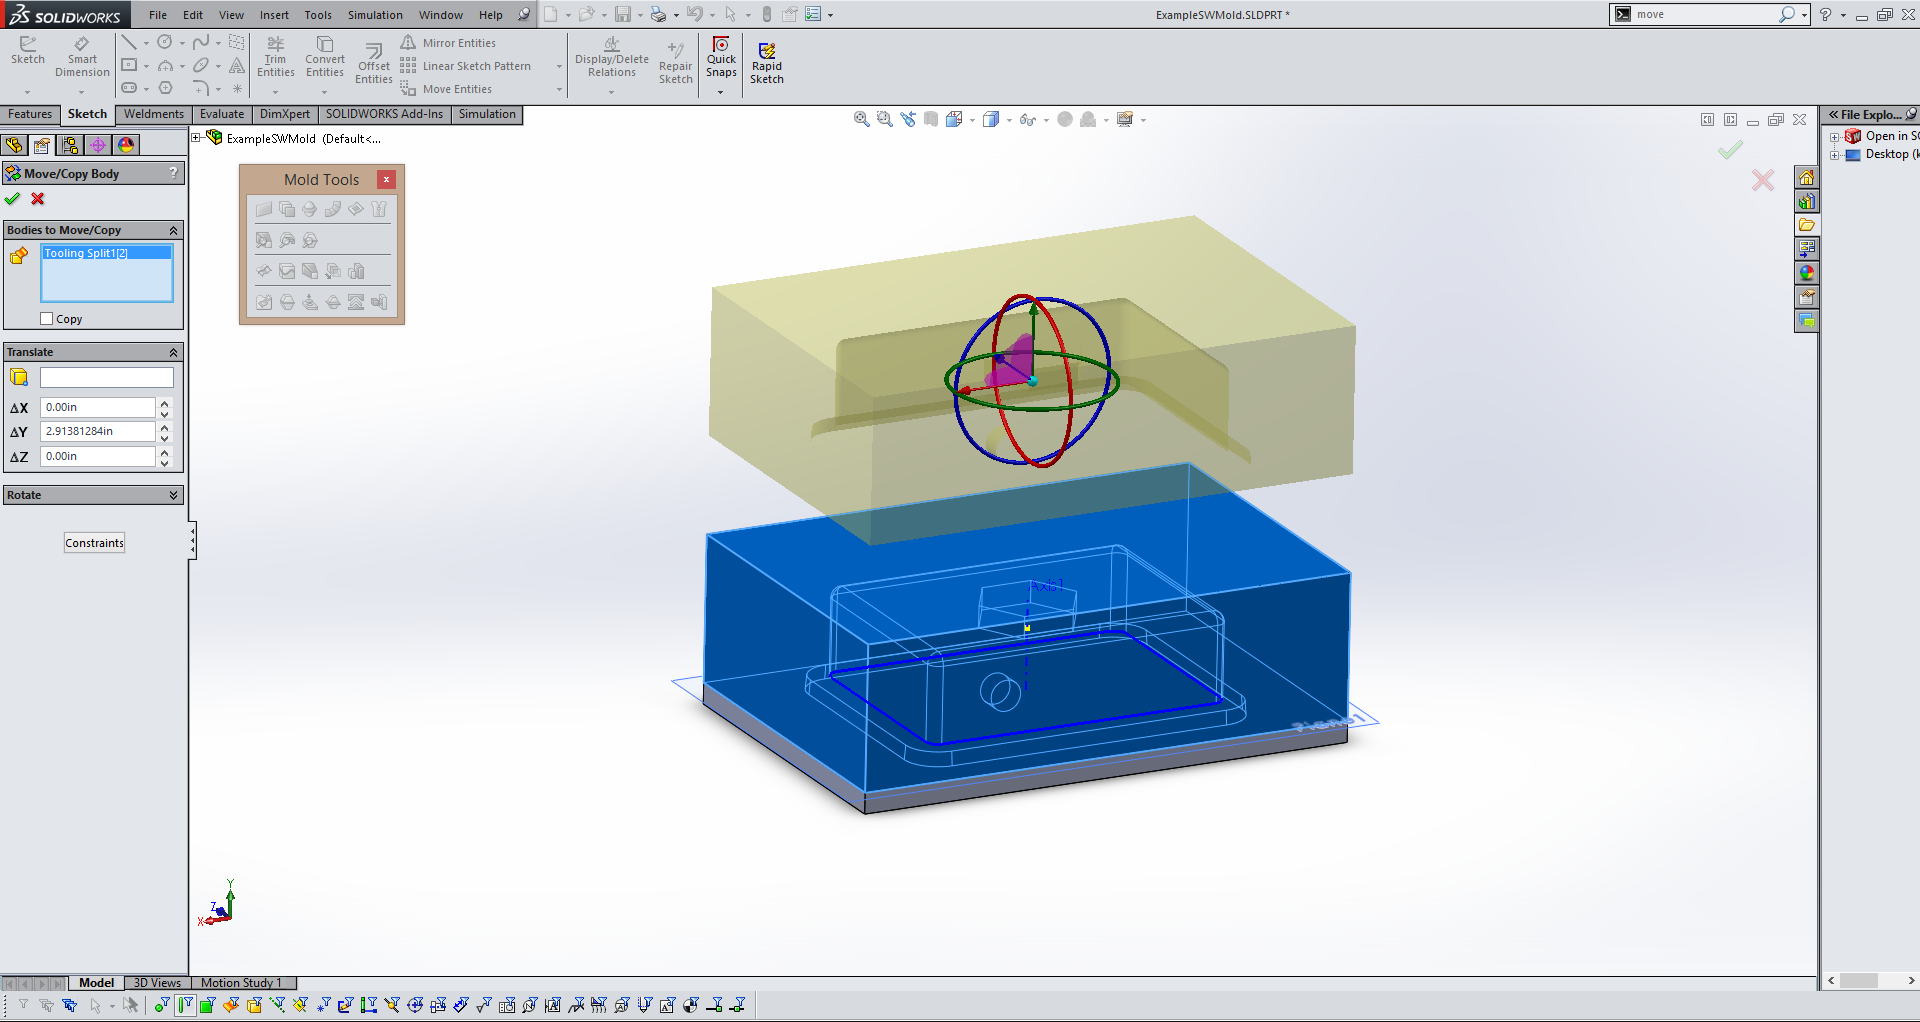The width and height of the screenshot is (1920, 1022).
Task: Open ConfigurationManager tab icon
Action: point(70,145)
